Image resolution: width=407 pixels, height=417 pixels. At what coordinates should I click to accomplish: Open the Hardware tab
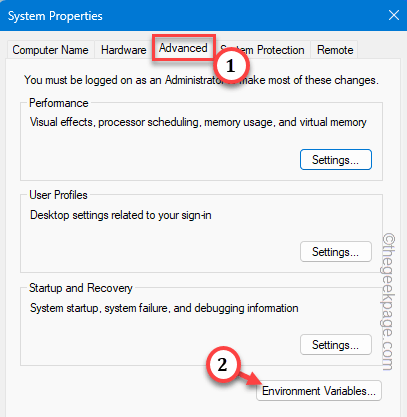123,50
